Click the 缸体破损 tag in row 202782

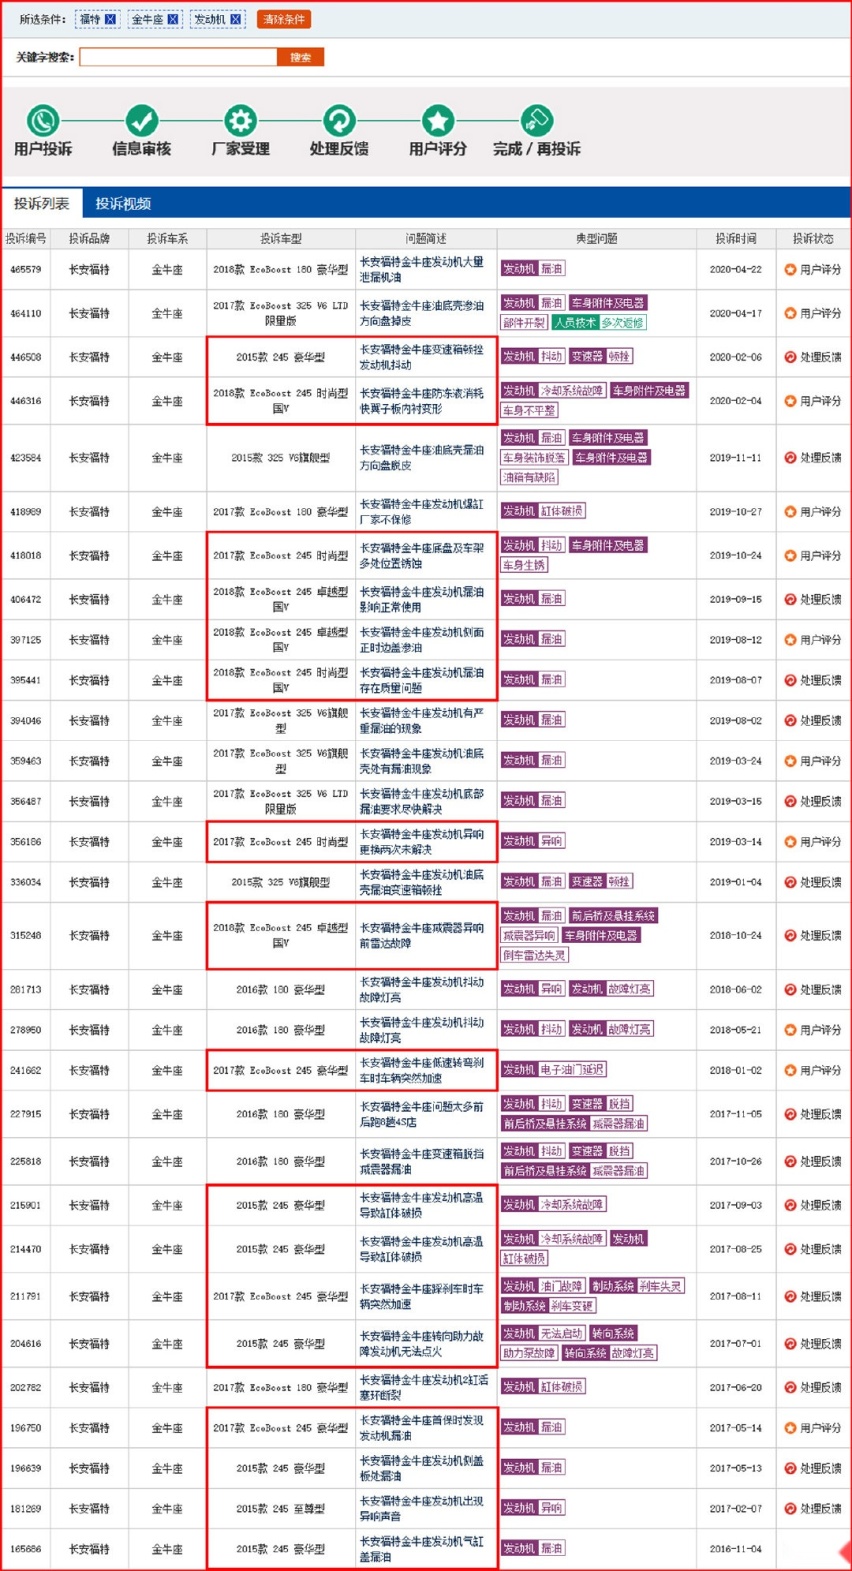[x=562, y=1388]
